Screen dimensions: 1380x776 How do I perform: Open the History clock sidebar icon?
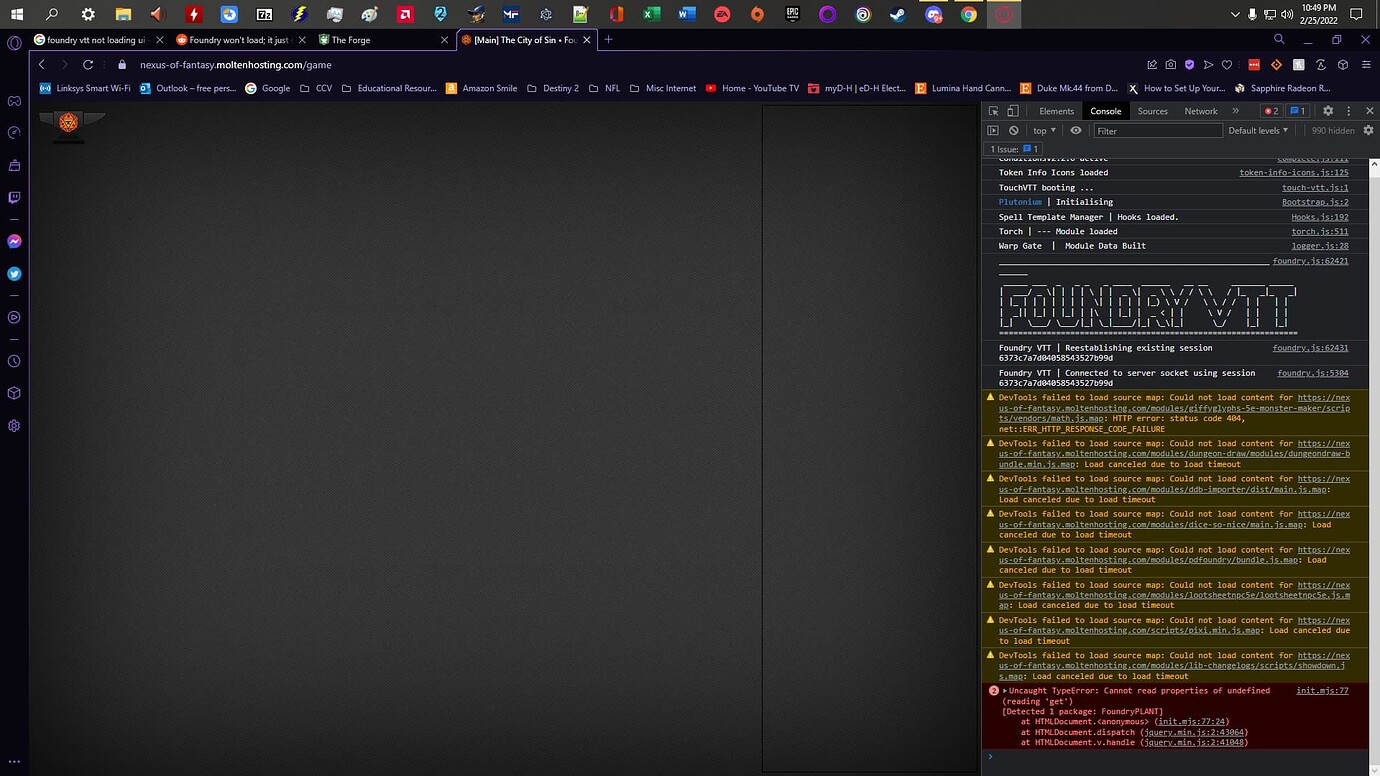click(x=14, y=361)
